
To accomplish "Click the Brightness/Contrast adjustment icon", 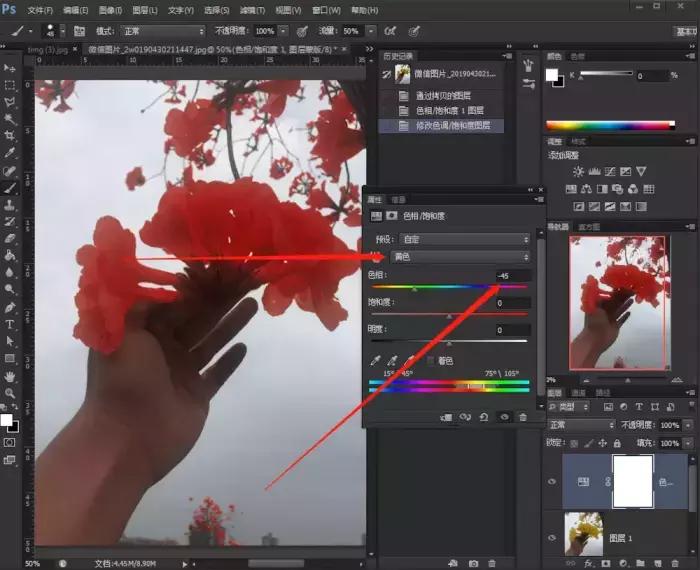I will click(578, 171).
